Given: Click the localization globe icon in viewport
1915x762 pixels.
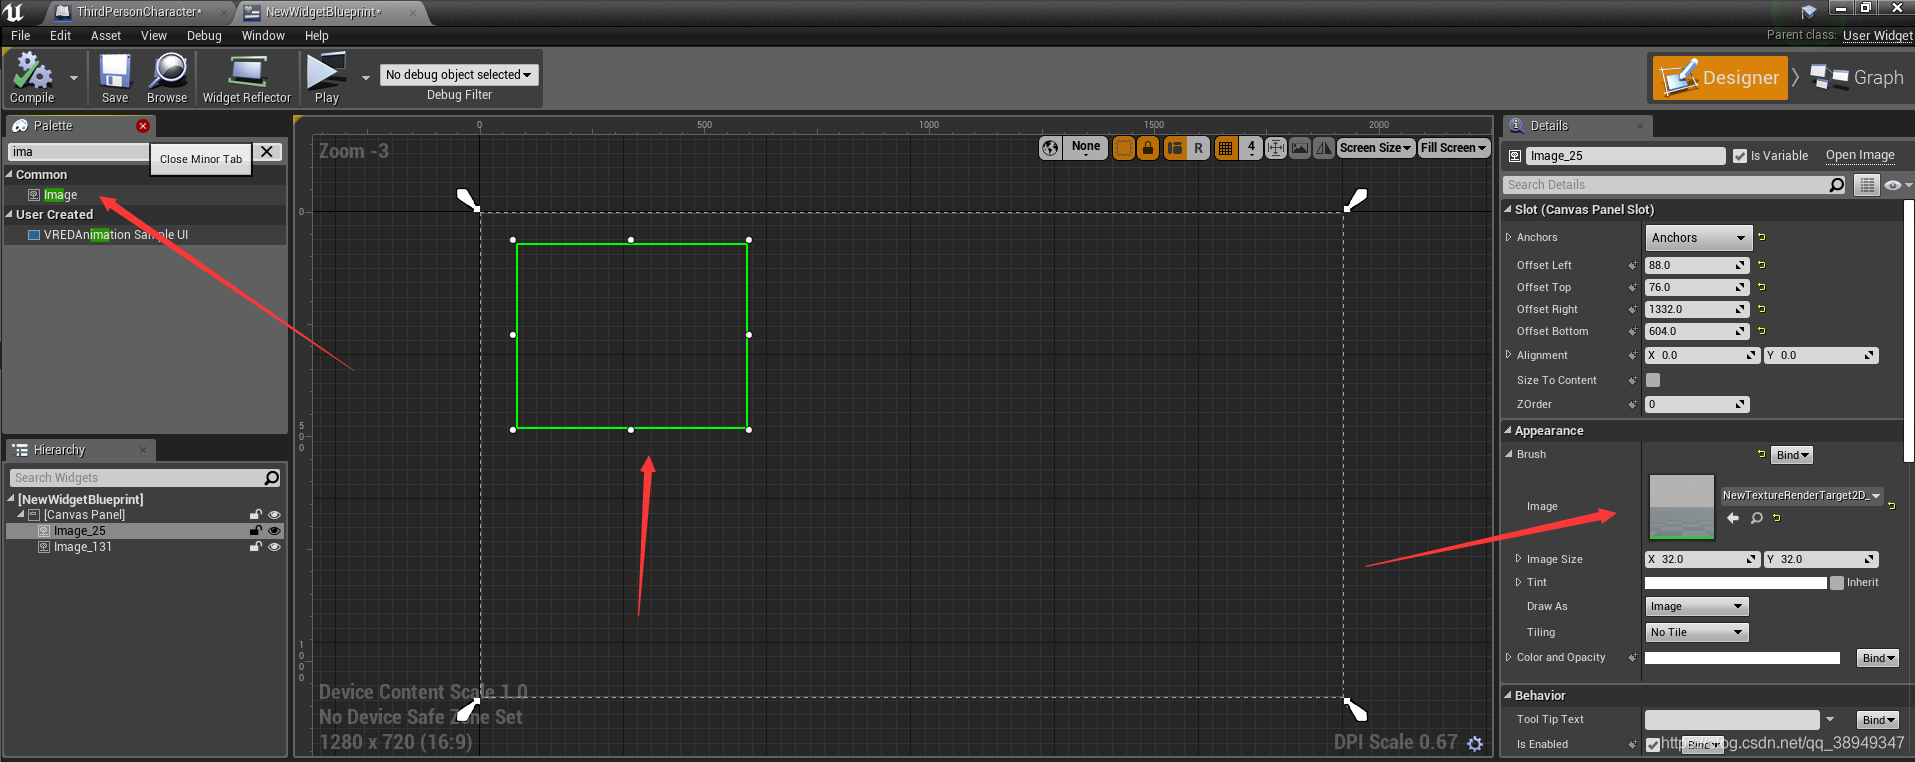Looking at the screenshot, I should pyautogui.click(x=1050, y=148).
